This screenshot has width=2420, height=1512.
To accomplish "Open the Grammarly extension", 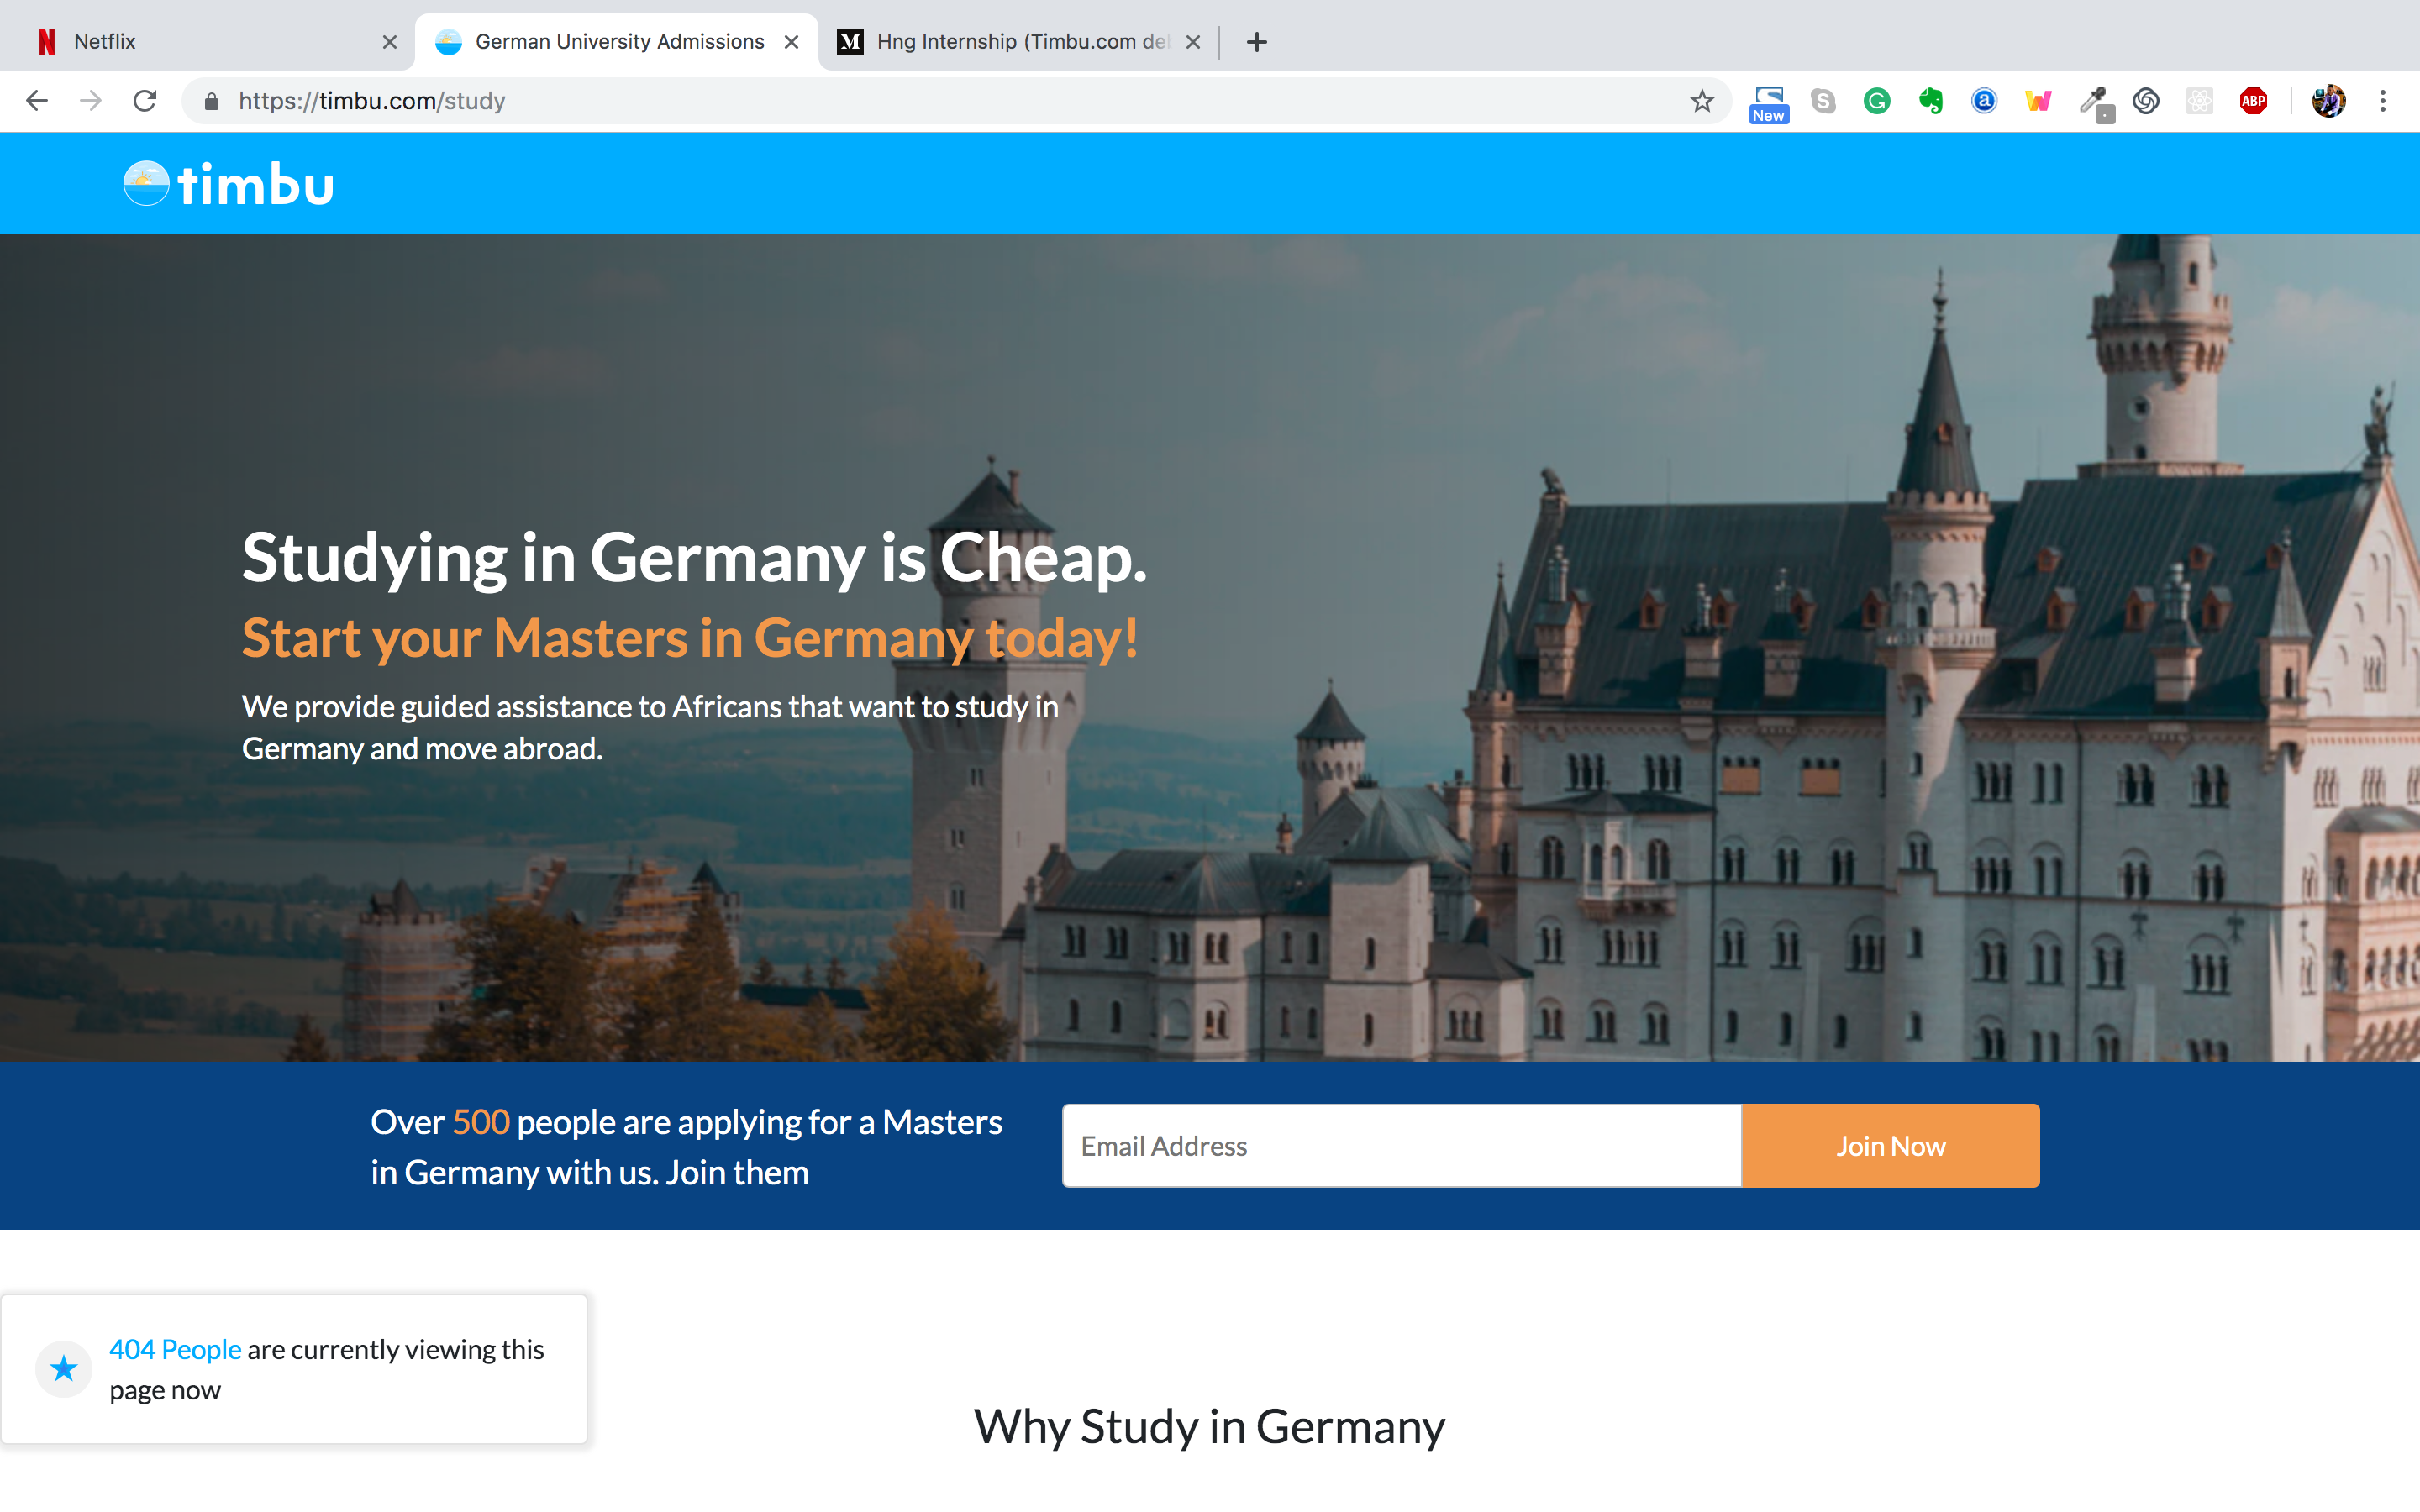I will tap(1877, 101).
